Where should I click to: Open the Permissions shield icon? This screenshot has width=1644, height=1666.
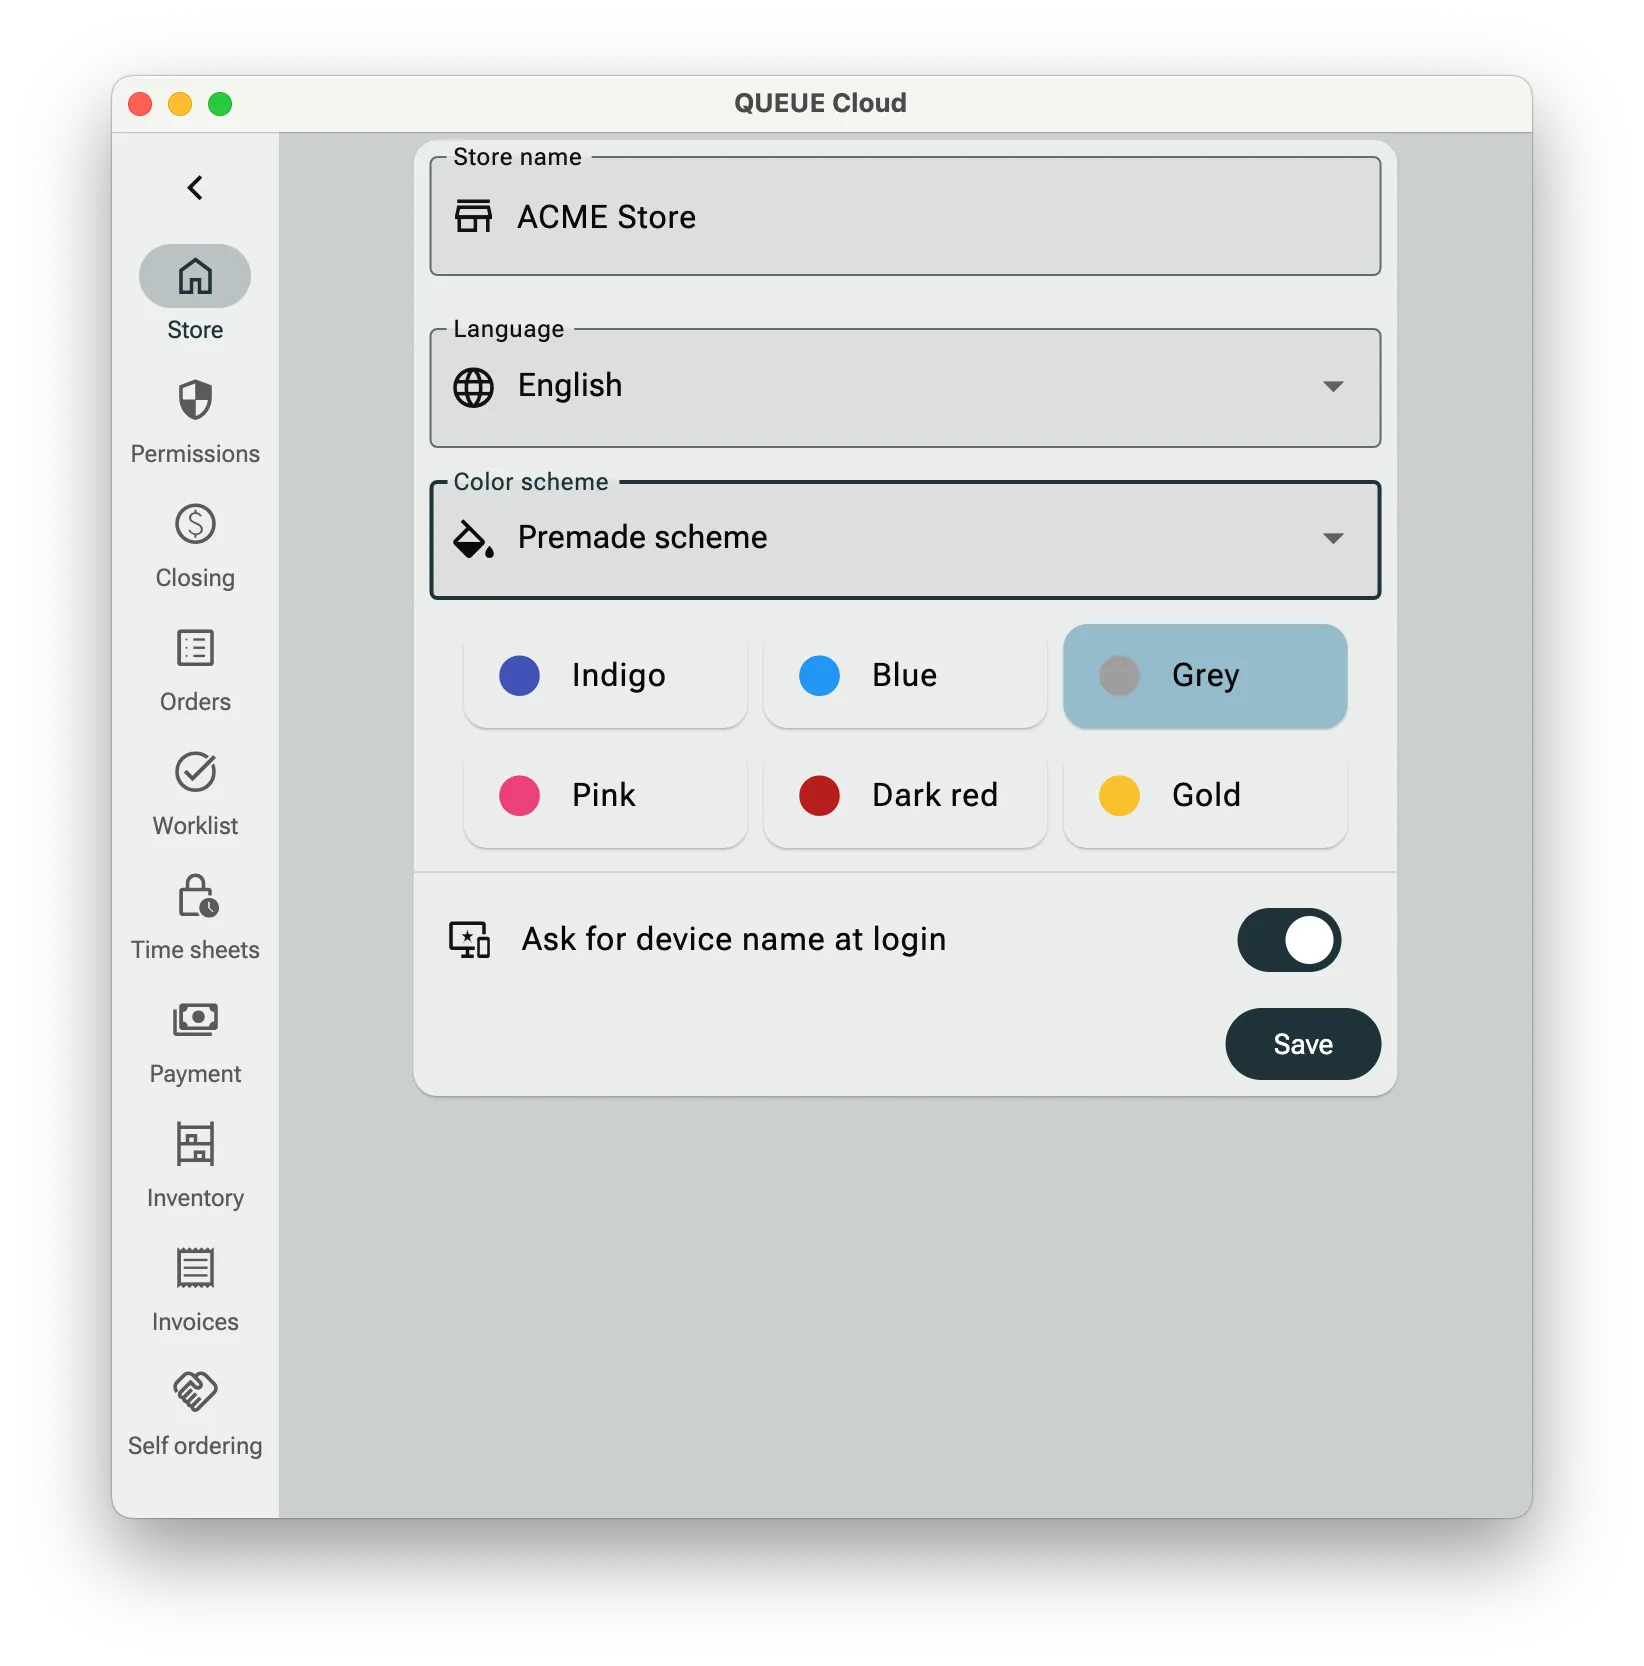click(195, 400)
